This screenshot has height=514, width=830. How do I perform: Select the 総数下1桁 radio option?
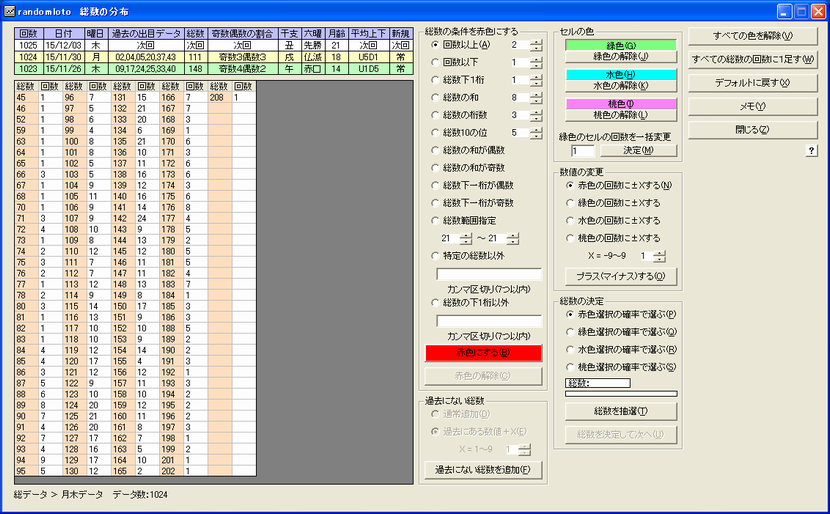[x=435, y=80]
